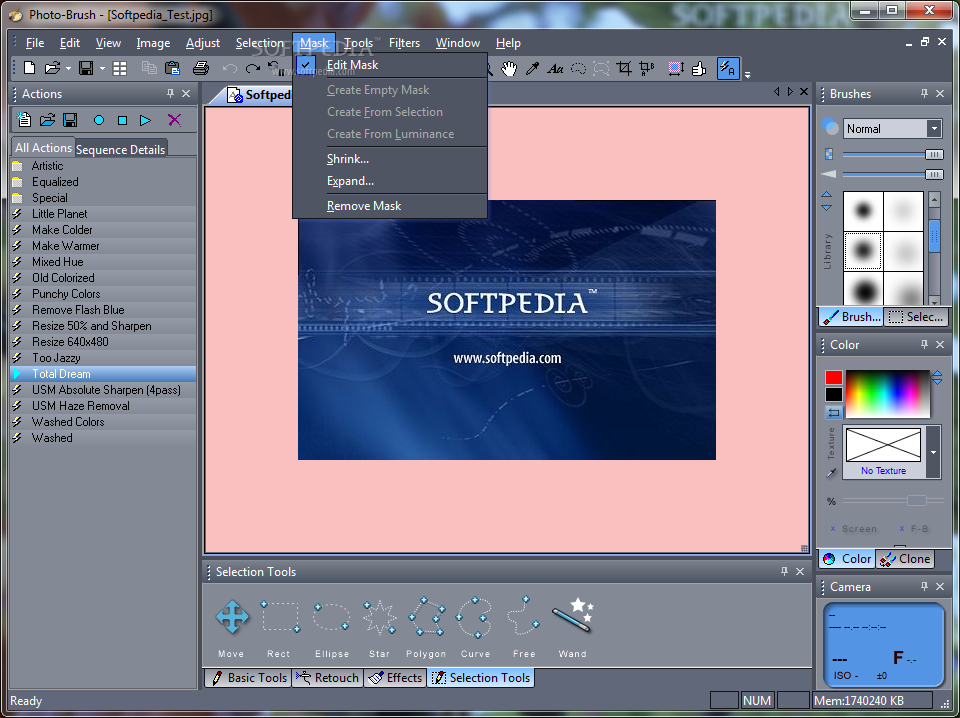
Task: Uncheck Edit Mask in the Mask menu
Action: click(x=390, y=65)
